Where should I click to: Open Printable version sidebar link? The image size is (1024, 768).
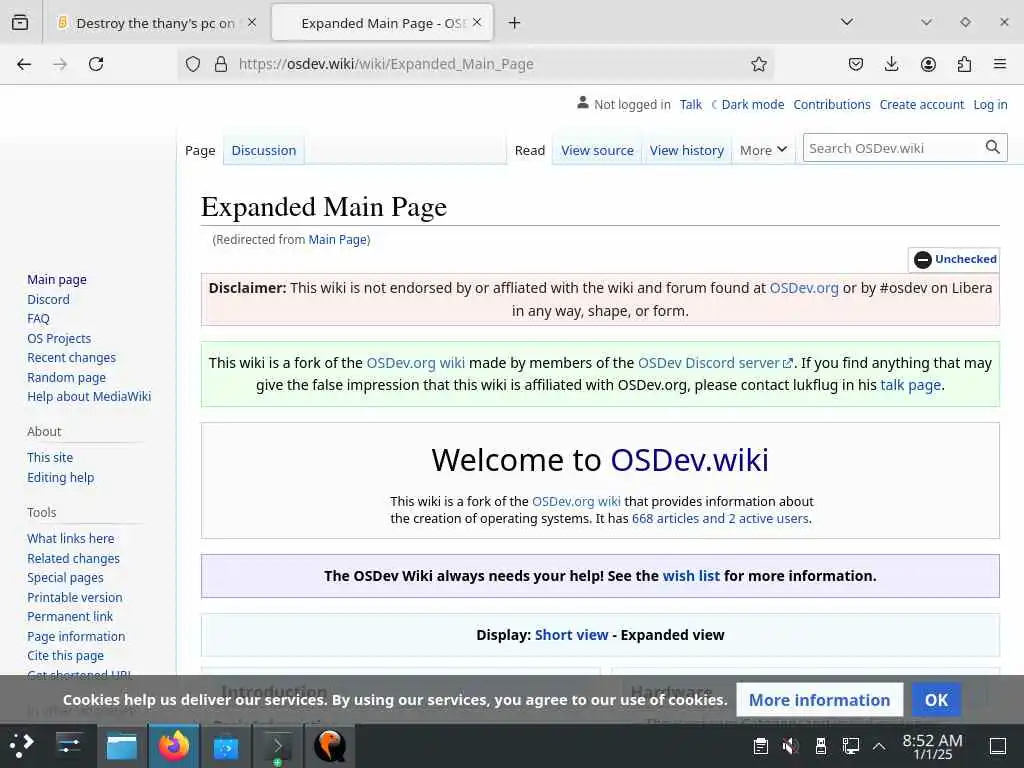click(x=74, y=597)
